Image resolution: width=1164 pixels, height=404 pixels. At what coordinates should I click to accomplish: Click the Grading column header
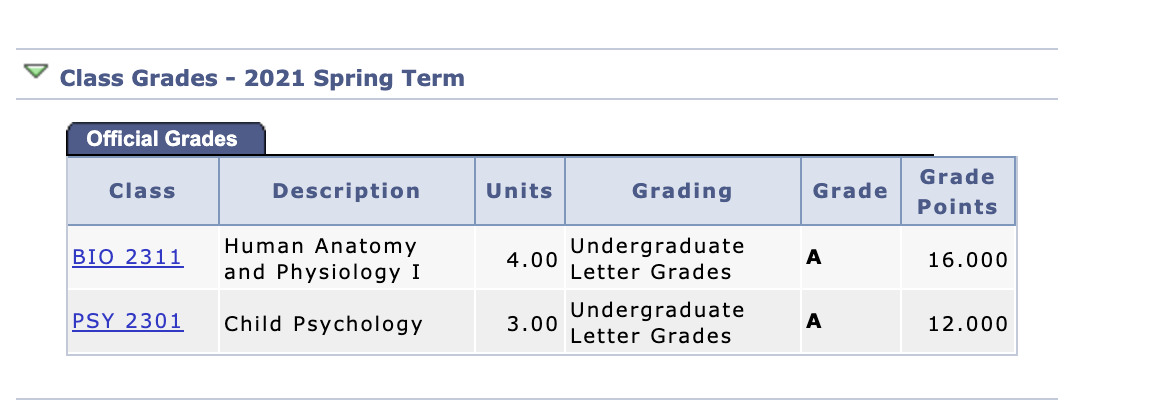[x=682, y=191]
